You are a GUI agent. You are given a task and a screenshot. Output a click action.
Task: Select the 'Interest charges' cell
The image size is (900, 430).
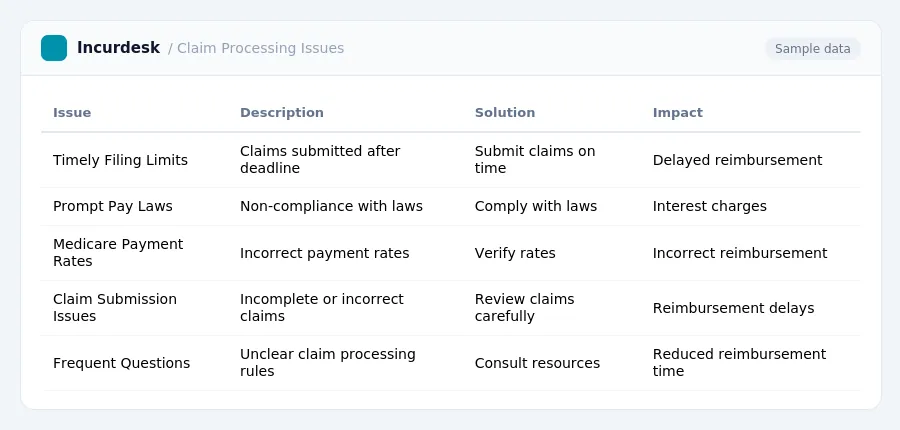click(x=709, y=207)
